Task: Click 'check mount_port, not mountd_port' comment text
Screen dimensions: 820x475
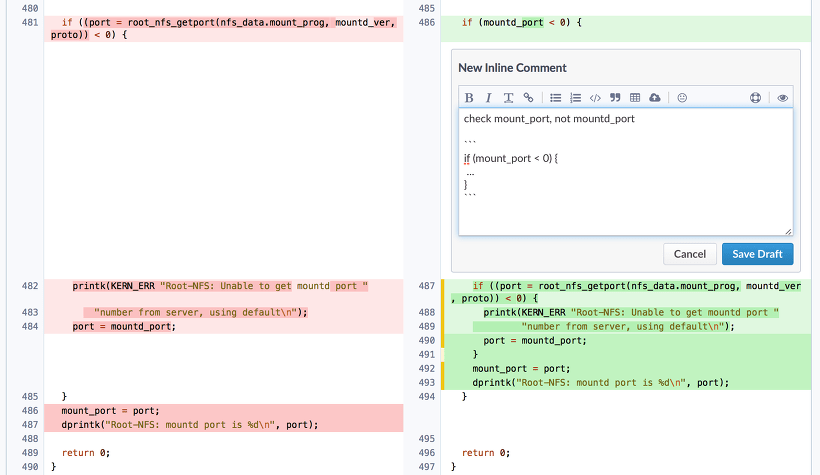Action: click(x=549, y=119)
